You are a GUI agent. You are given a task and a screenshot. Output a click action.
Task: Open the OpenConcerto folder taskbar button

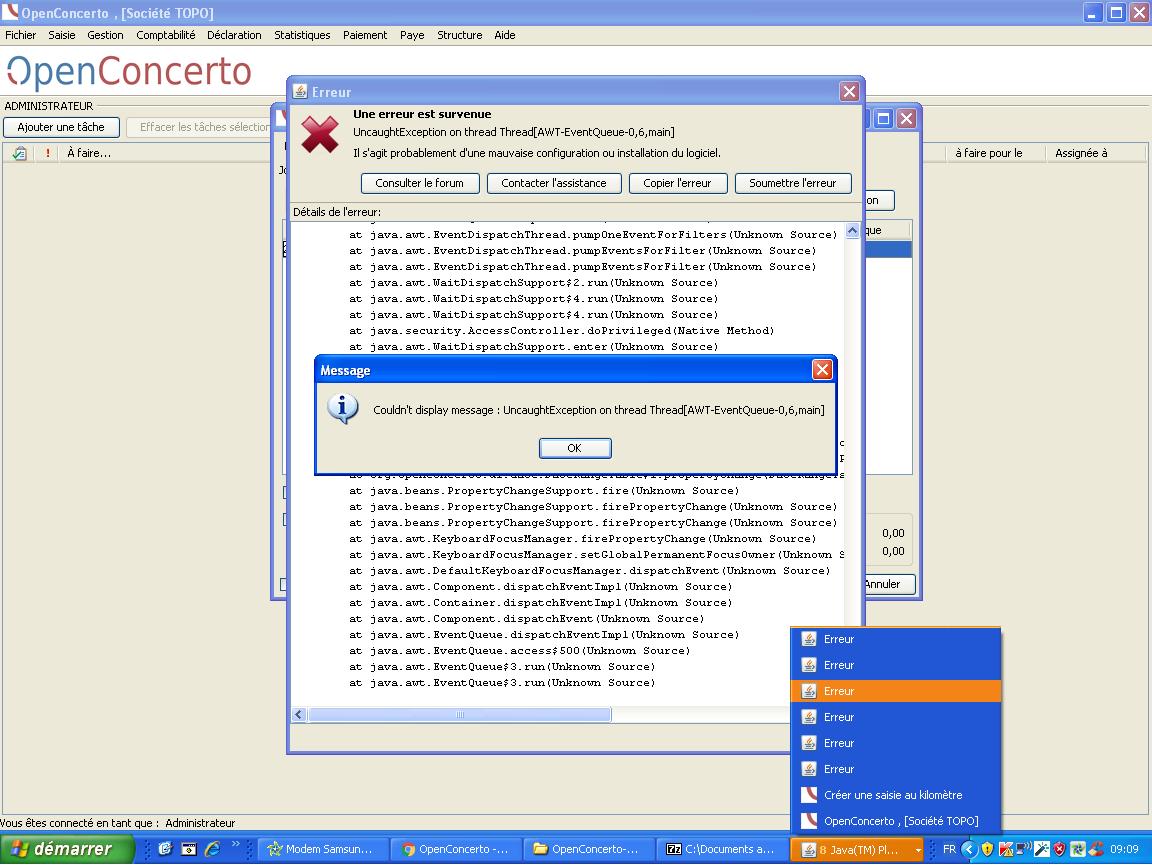click(x=588, y=849)
